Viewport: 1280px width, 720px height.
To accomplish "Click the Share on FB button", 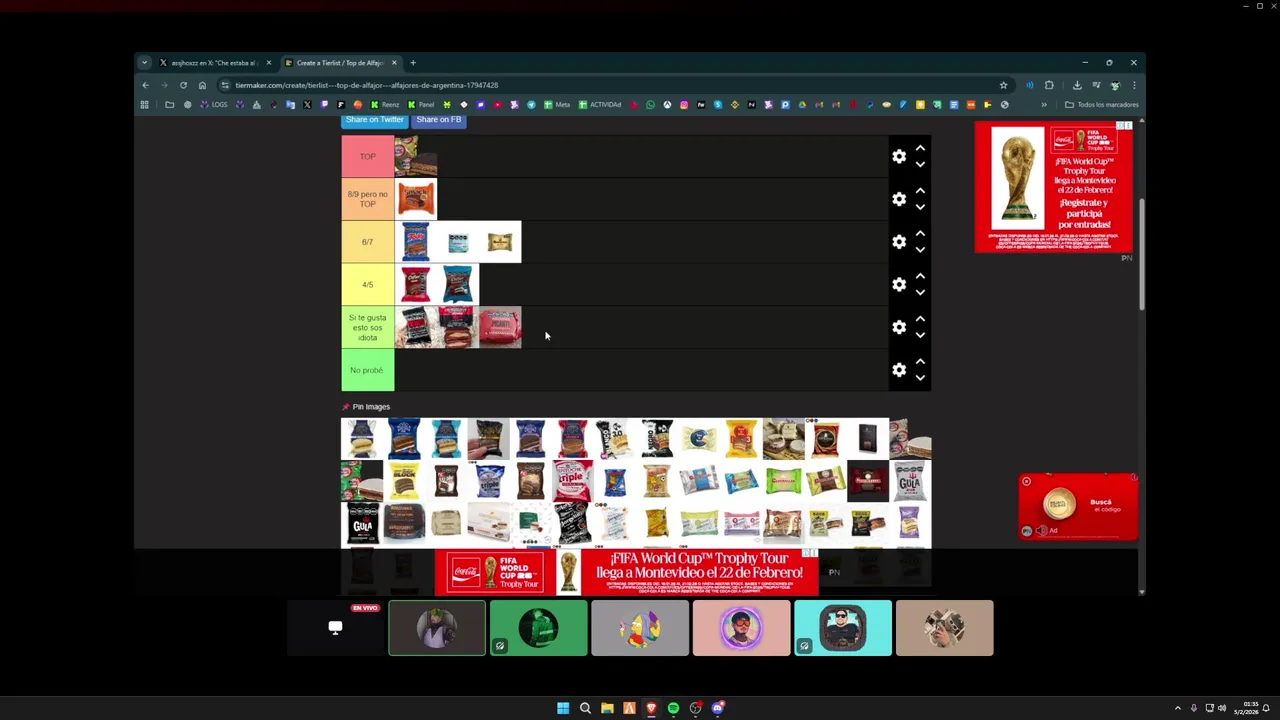I will click(439, 120).
